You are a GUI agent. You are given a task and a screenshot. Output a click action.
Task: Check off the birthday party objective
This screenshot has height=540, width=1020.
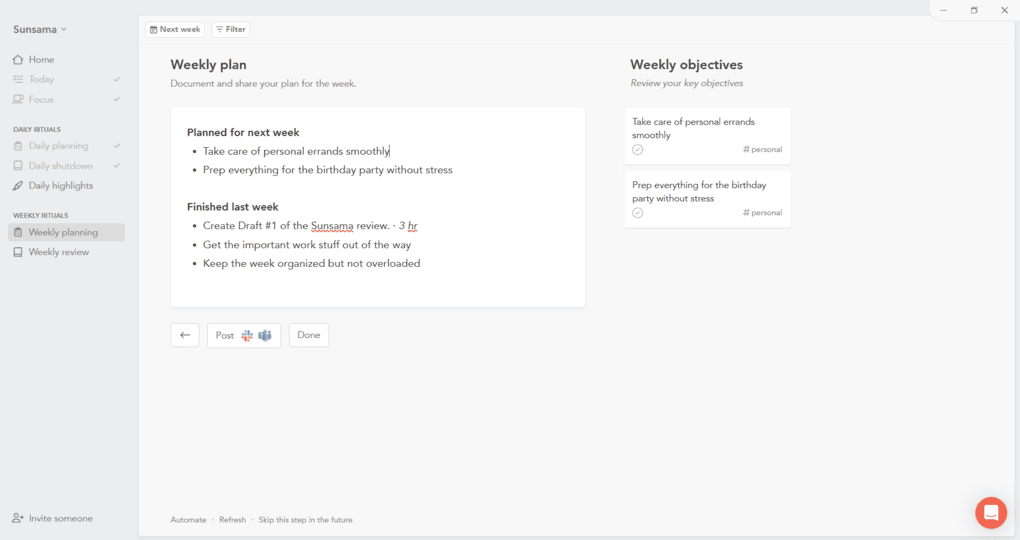pos(638,213)
